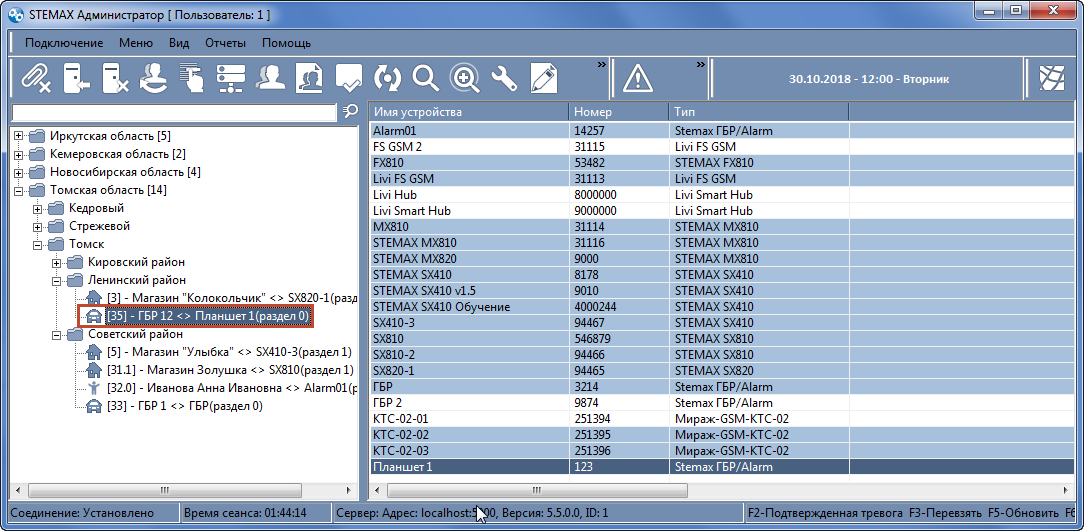
Task: Open the server network icon
Action: [x=232, y=78]
